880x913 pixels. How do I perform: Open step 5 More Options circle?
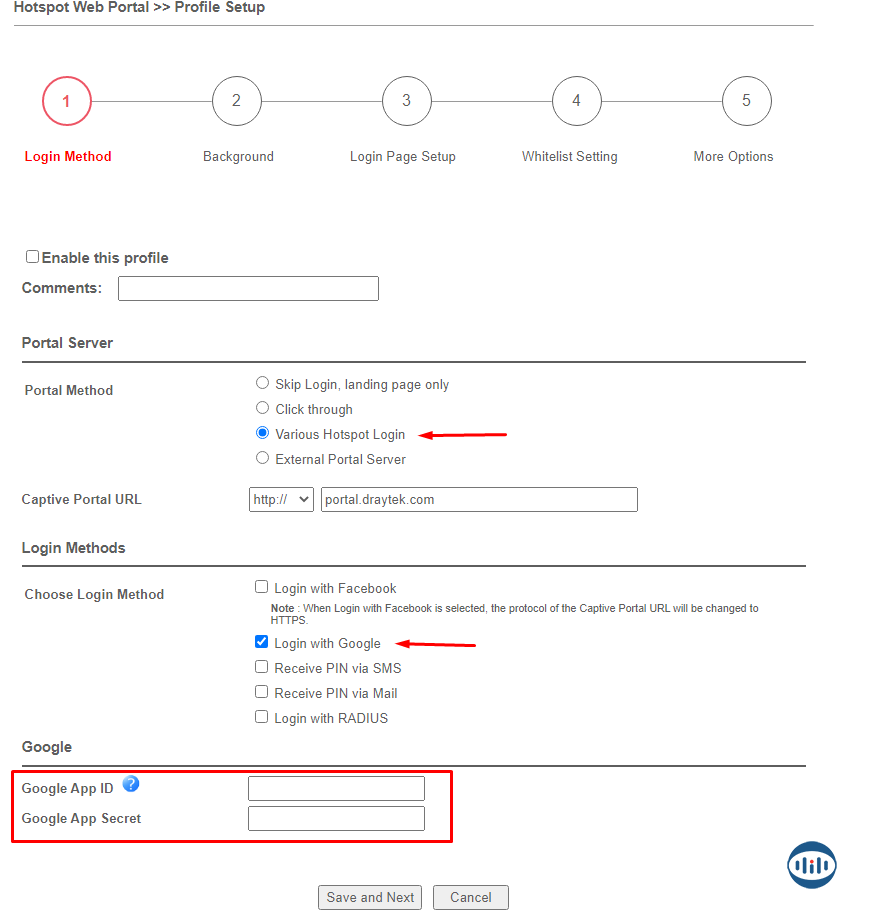746,101
